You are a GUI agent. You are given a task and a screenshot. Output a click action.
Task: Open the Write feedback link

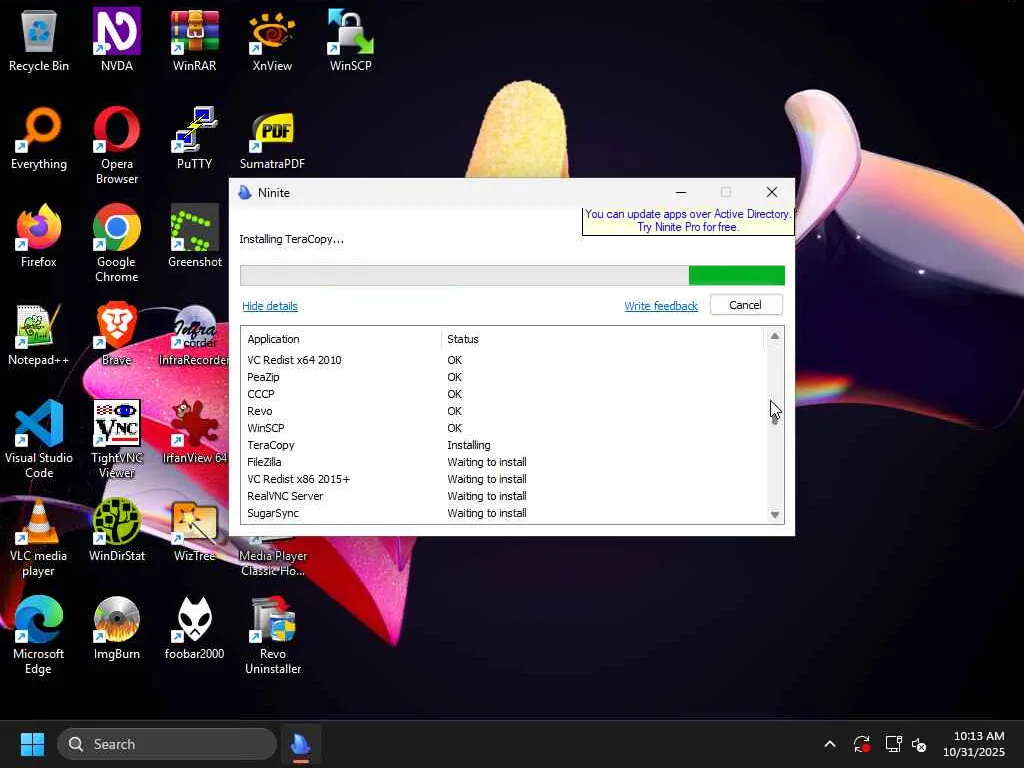pyautogui.click(x=661, y=306)
